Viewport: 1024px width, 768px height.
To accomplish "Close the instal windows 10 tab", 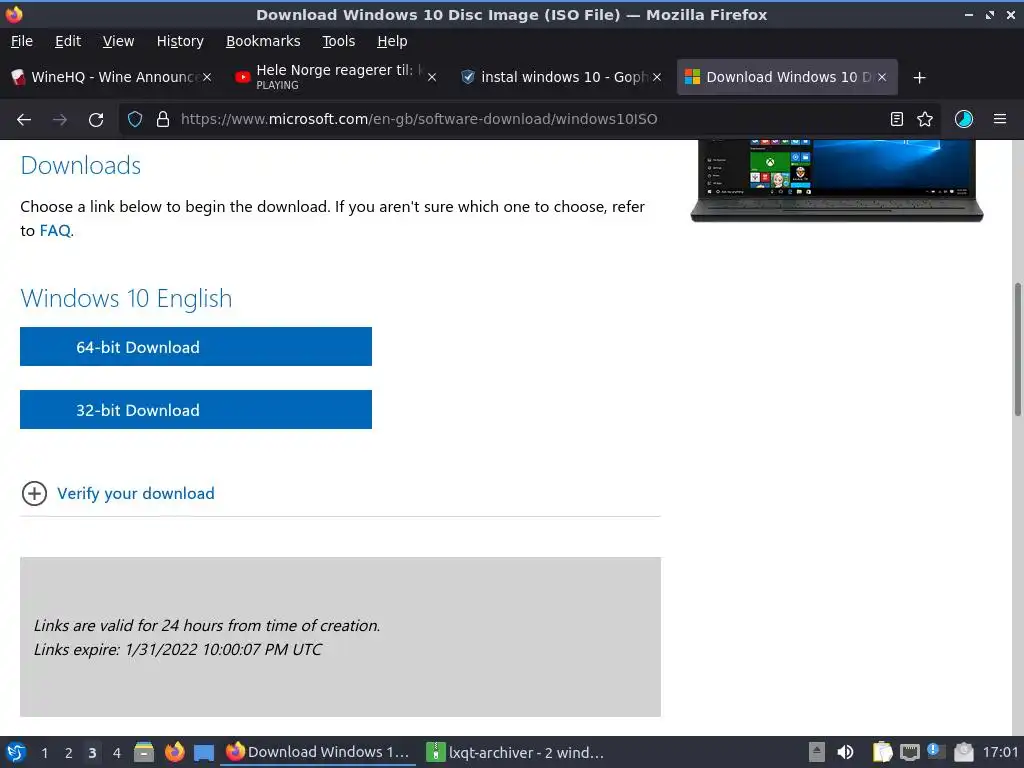I will 657,77.
